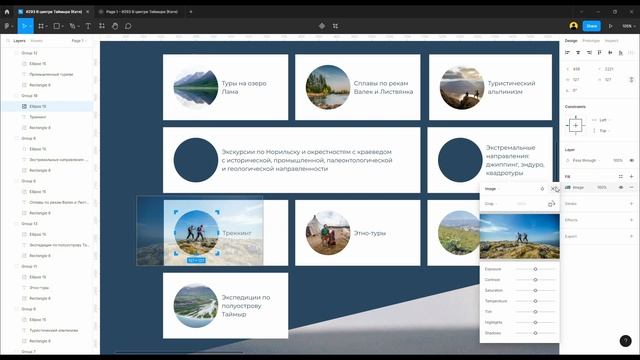Click Align left icon in Design panel
The height and width of the screenshot is (360, 640).
[x=567, y=53]
